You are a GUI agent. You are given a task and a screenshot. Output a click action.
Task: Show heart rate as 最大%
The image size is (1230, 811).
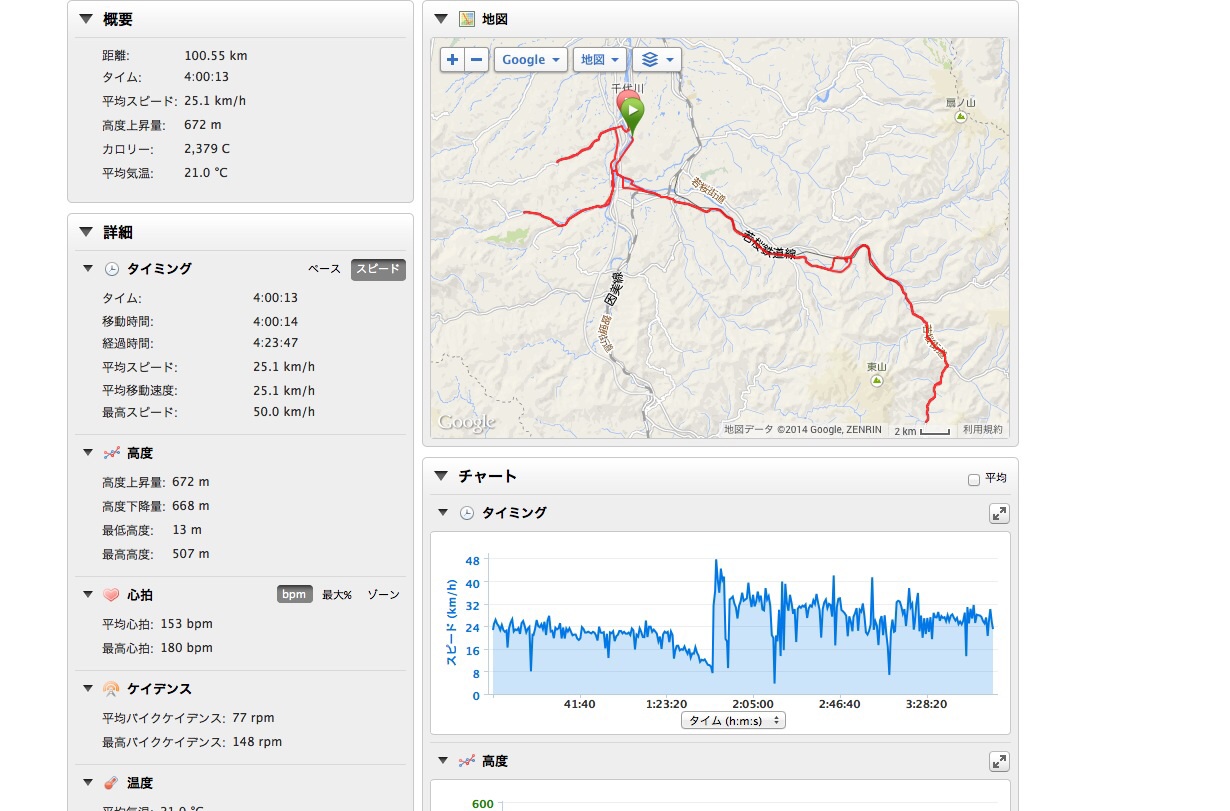click(x=337, y=595)
